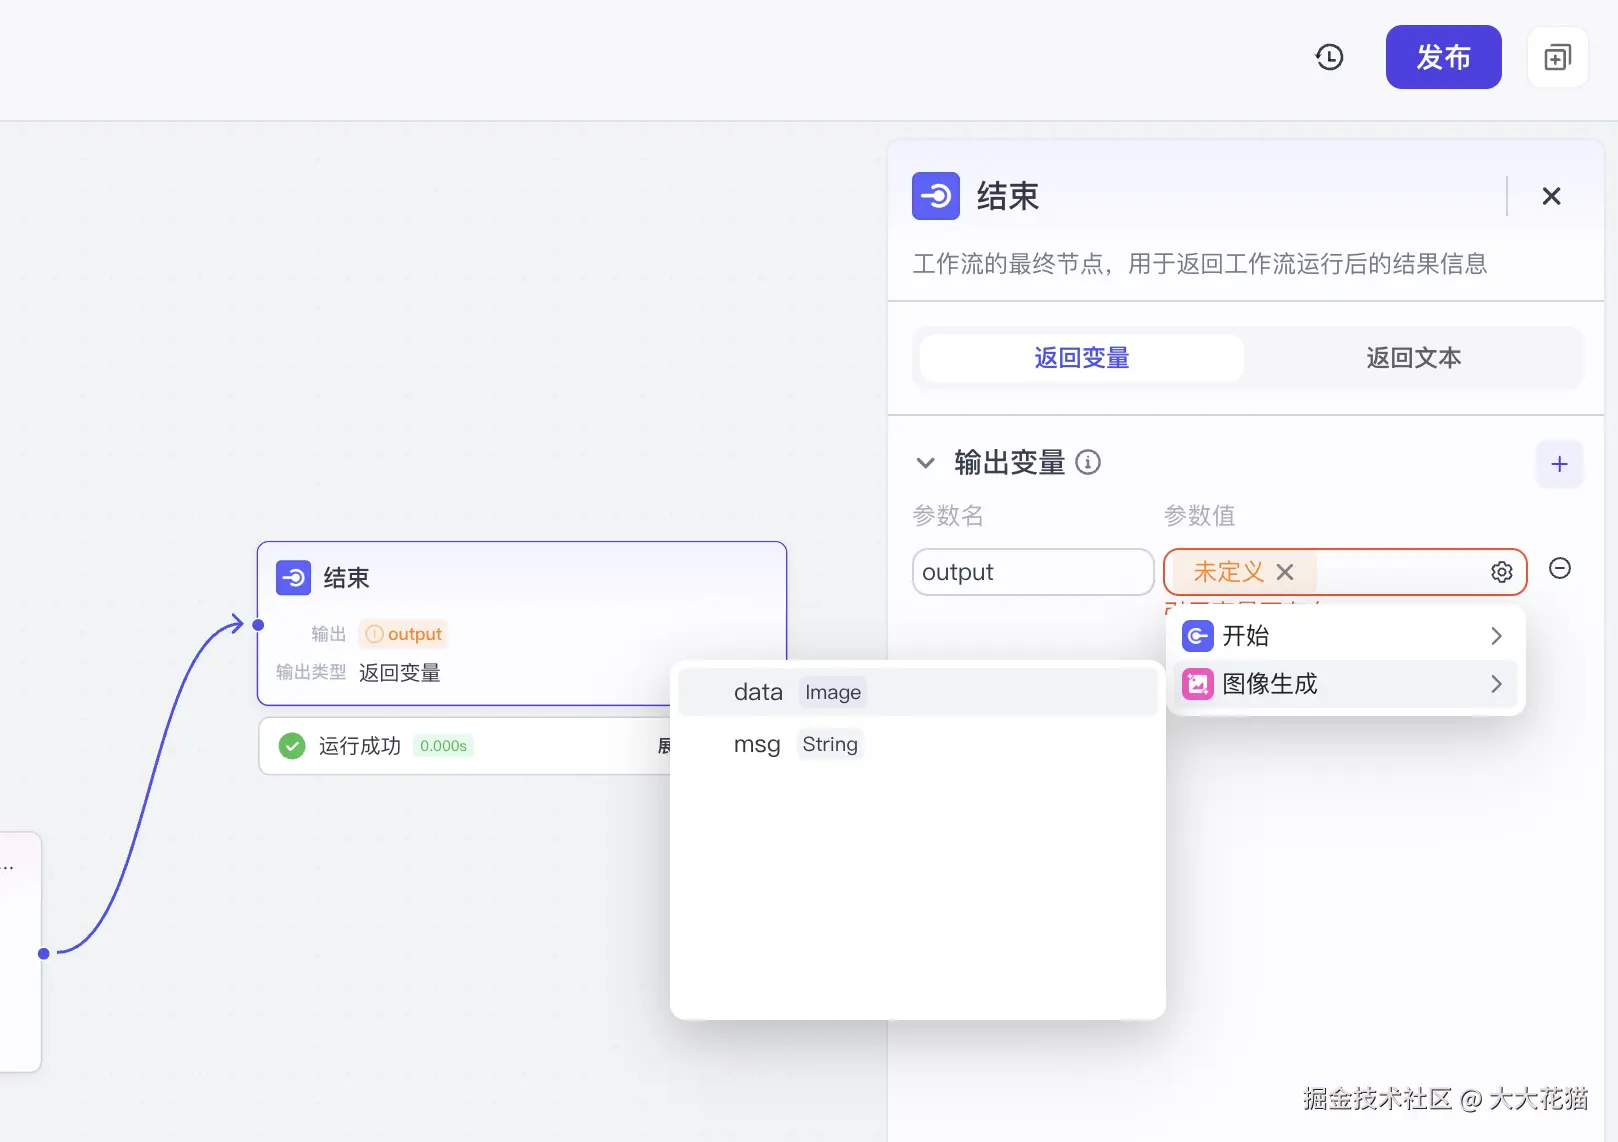Viewport: 1618px width, 1142px height.
Task: Click the output parameter name field
Action: coord(1033,572)
